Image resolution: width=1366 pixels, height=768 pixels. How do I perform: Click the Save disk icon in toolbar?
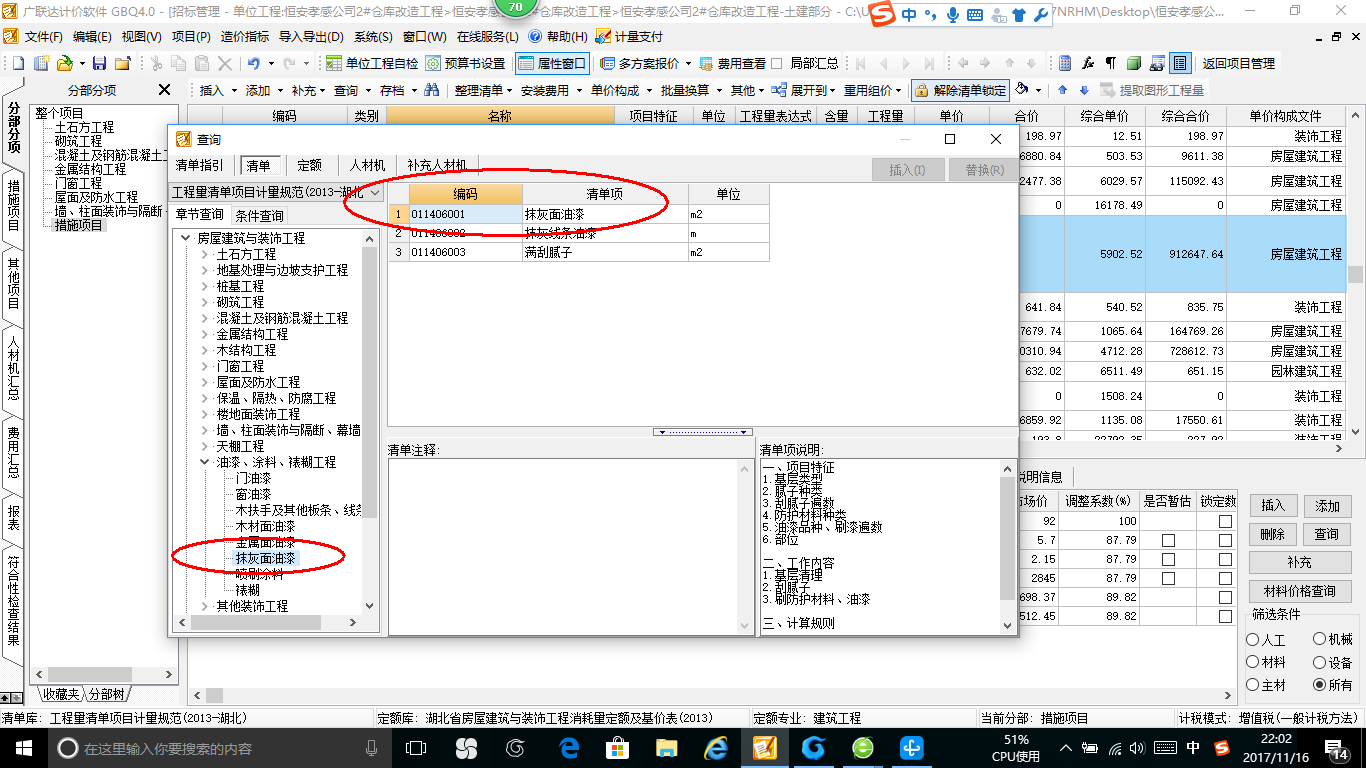pyautogui.click(x=99, y=63)
